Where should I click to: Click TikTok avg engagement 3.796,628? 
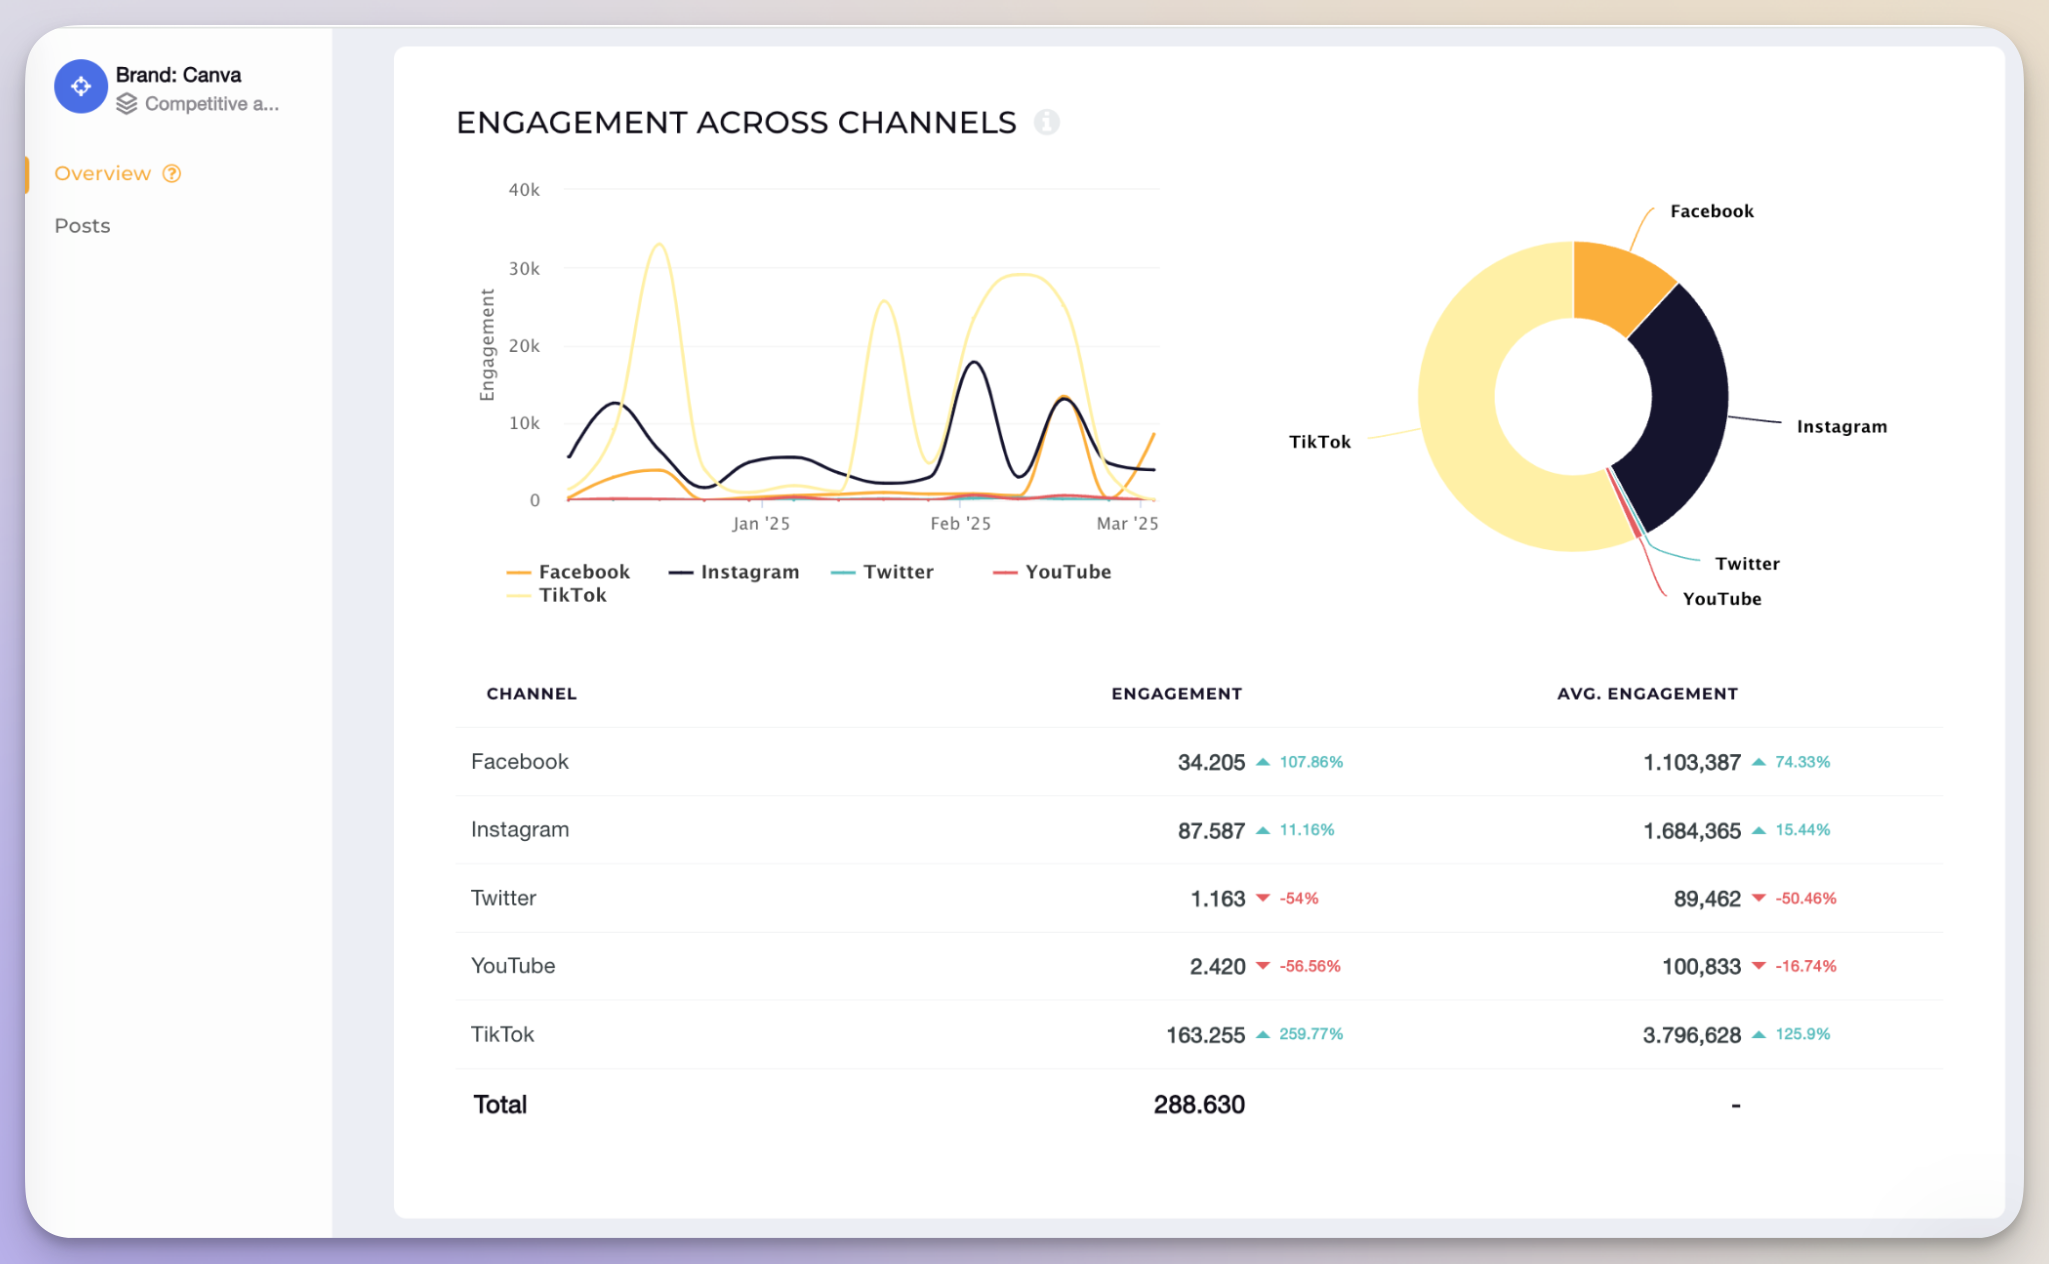(x=1692, y=1035)
